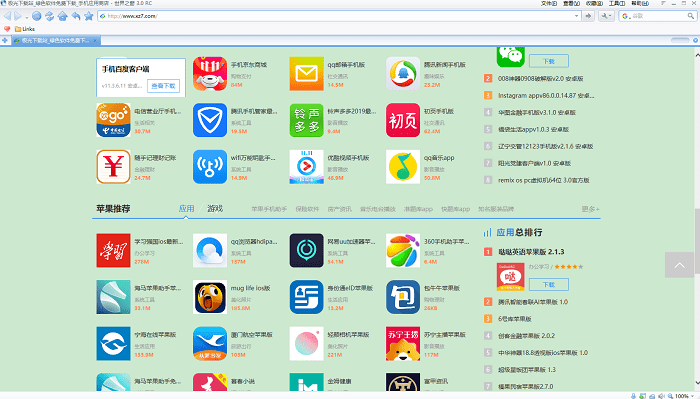Click the Add to favorites star icon

point(89,16)
